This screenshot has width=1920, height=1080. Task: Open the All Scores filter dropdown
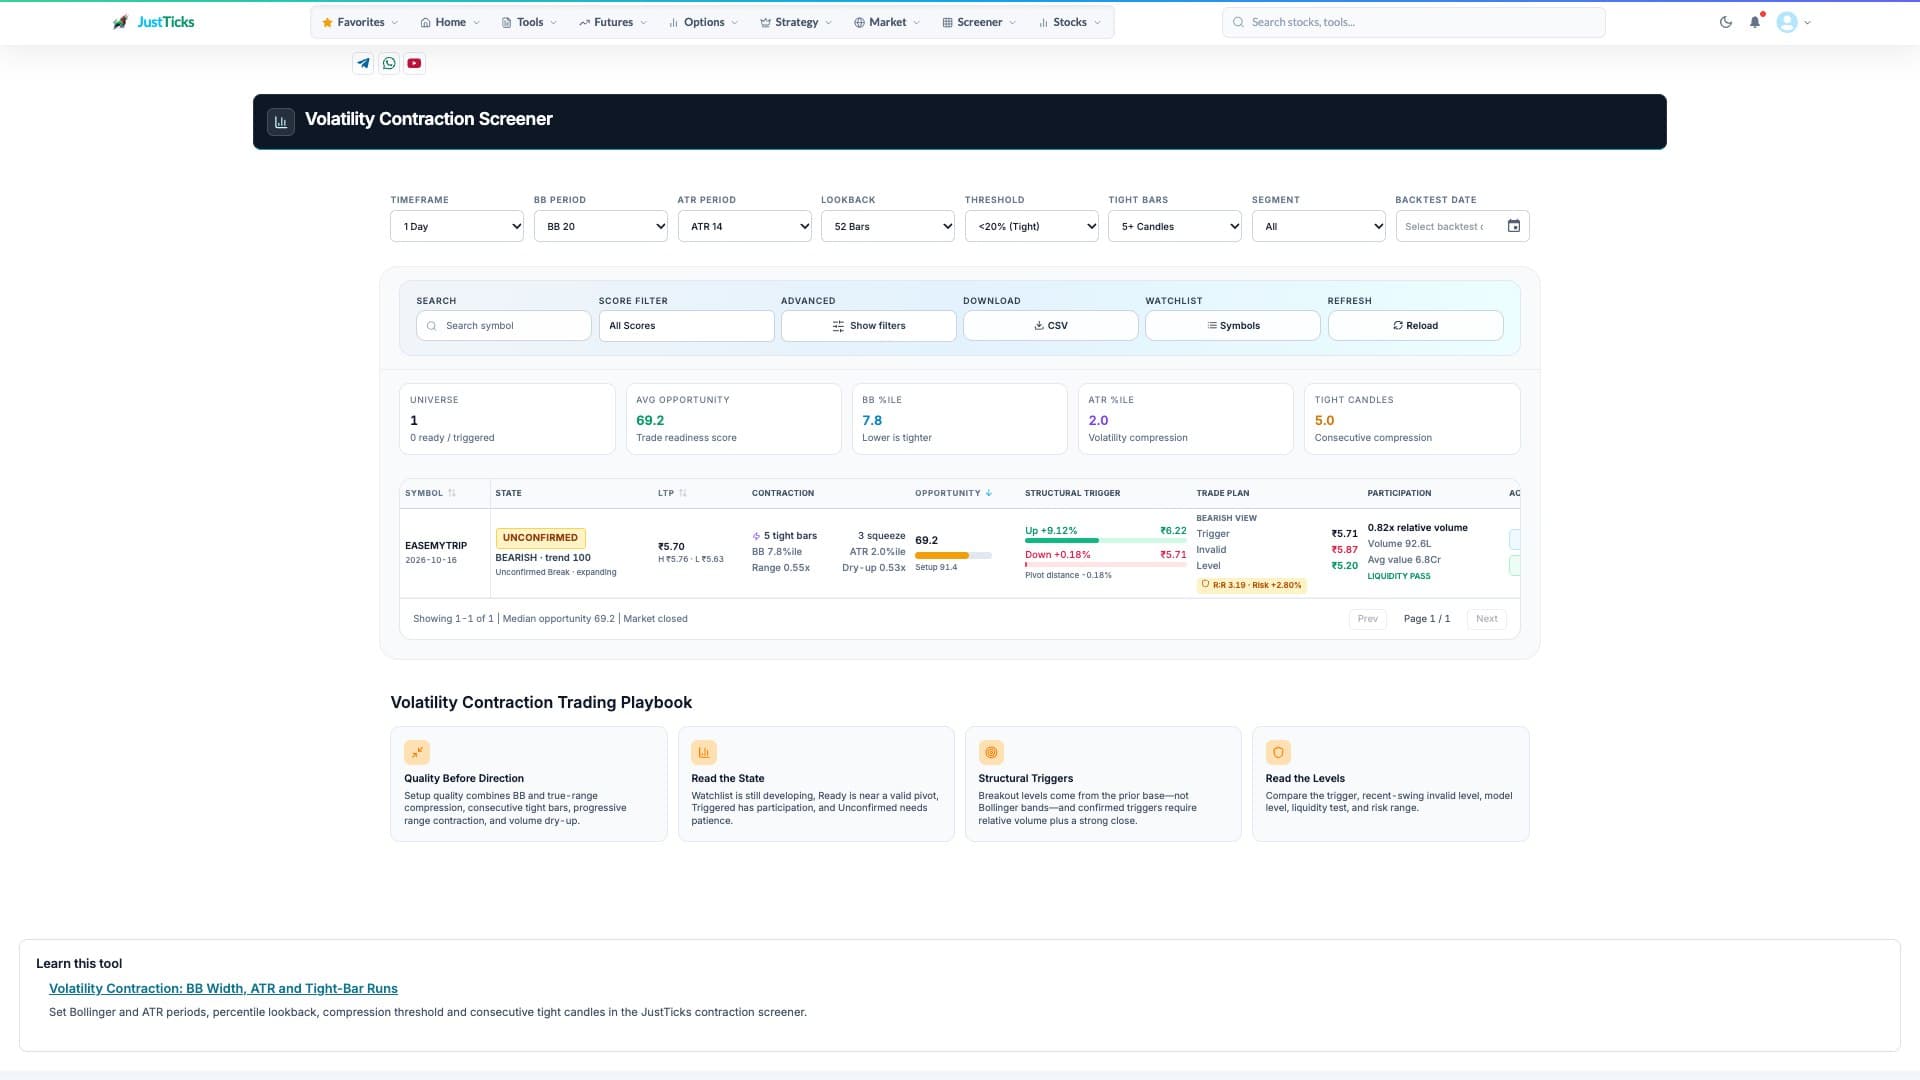click(x=686, y=326)
